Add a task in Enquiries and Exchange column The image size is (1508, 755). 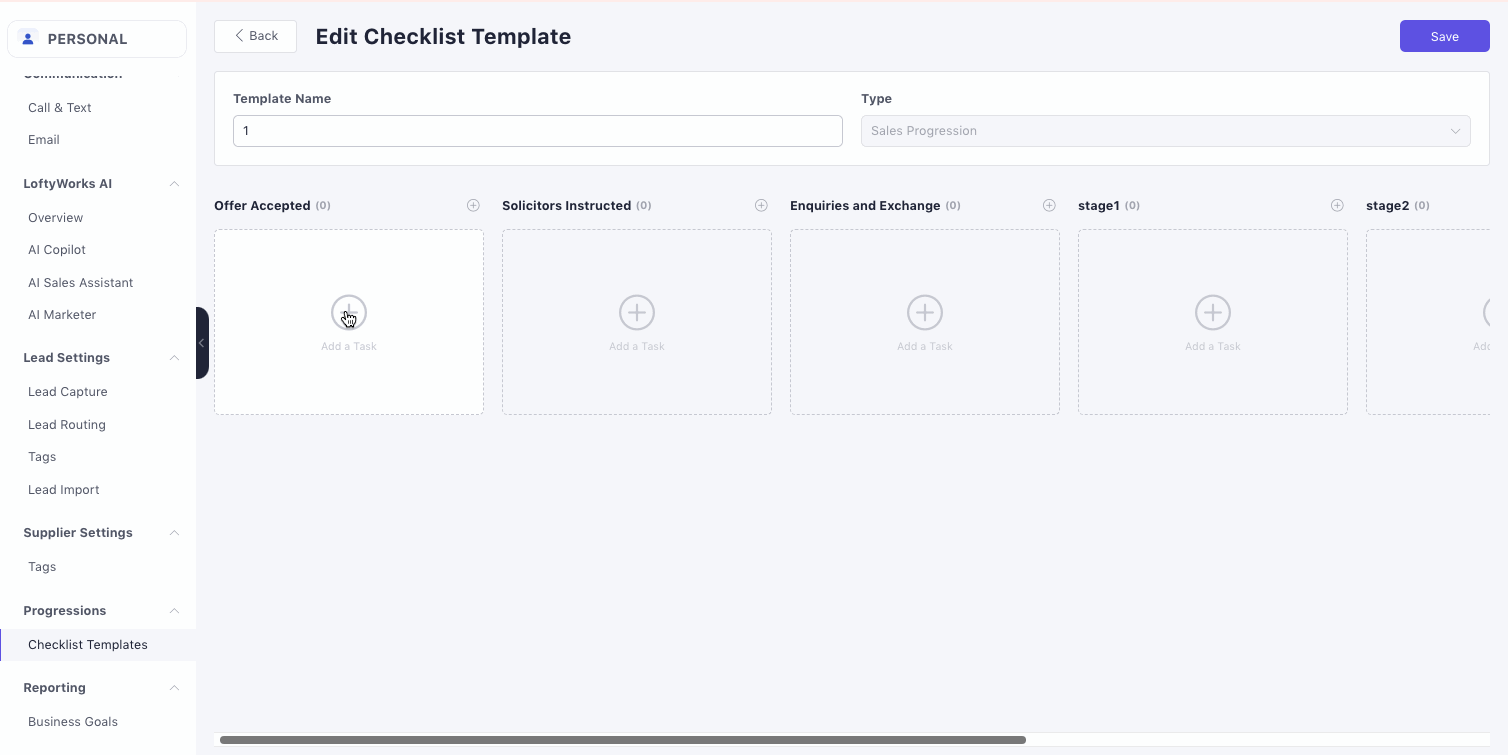(x=925, y=313)
